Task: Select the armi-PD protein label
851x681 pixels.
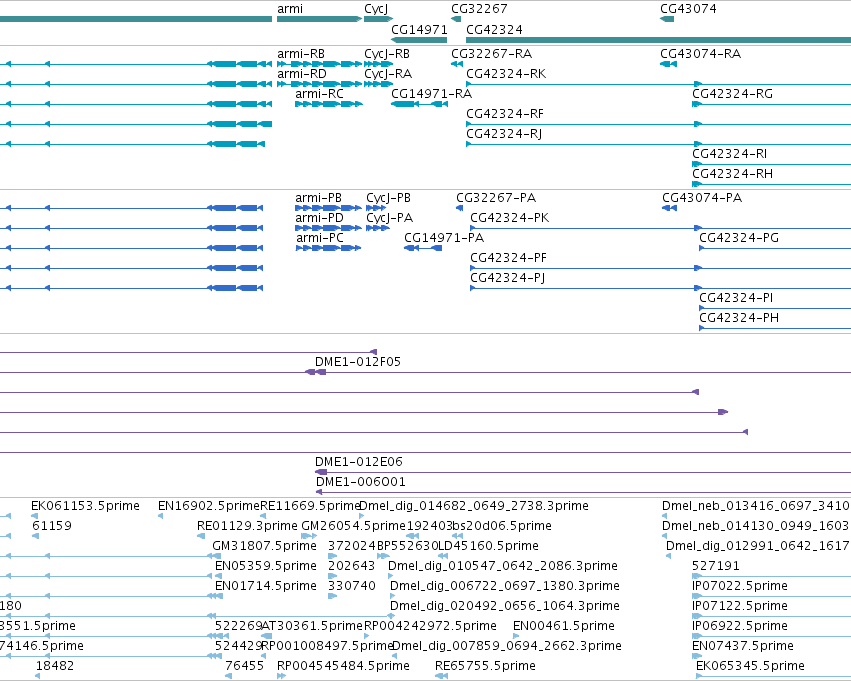Action: coord(319,218)
